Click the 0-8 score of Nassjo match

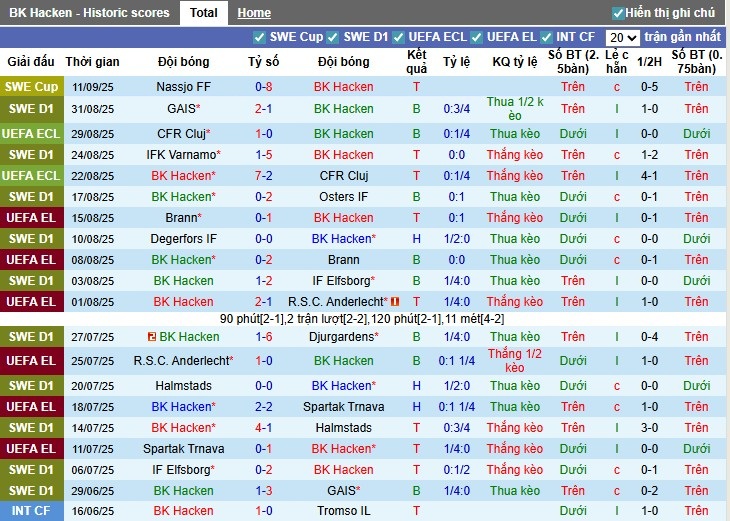click(x=263, y=87)
